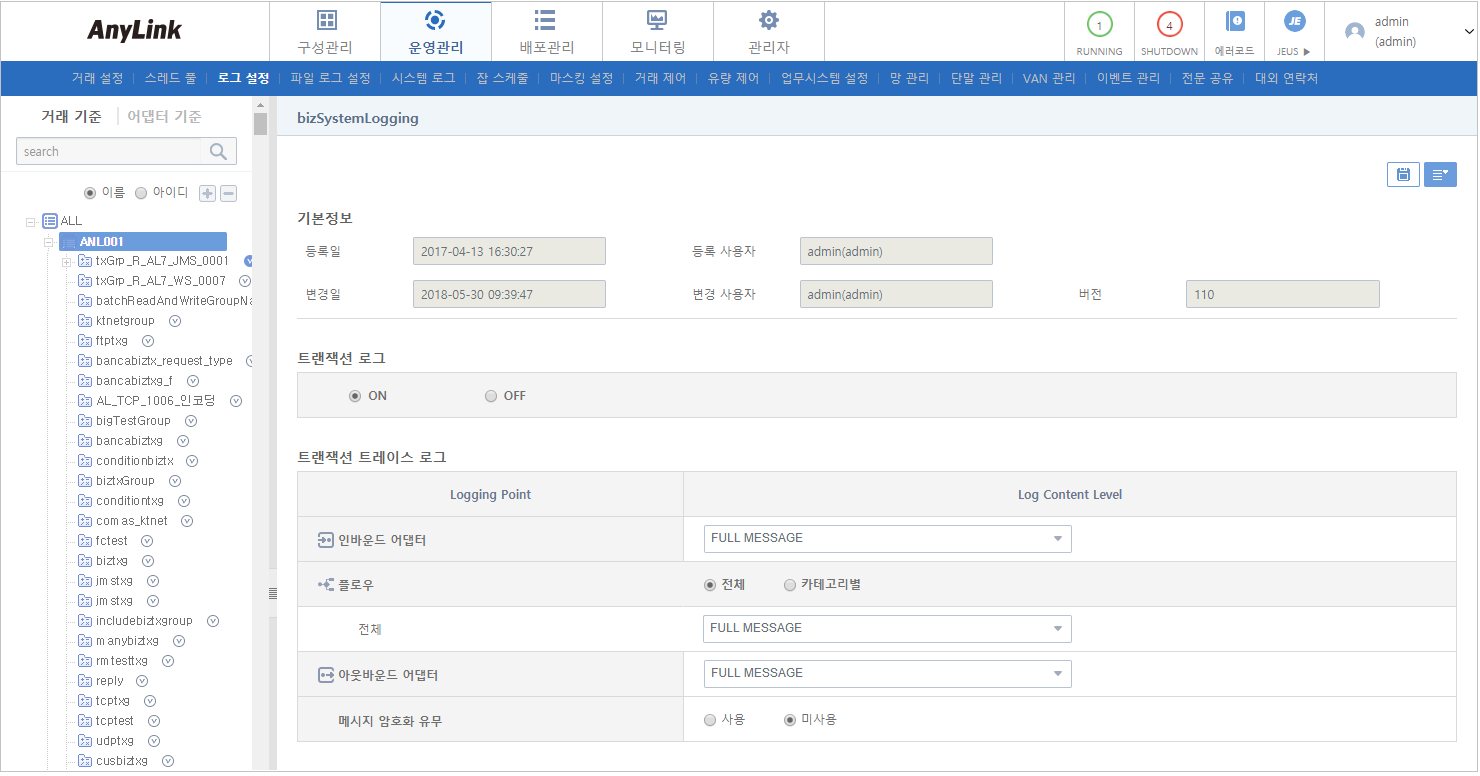Expand txGrp_R_AL7_JMS_0001 tree node

click(x=66, y=261)
